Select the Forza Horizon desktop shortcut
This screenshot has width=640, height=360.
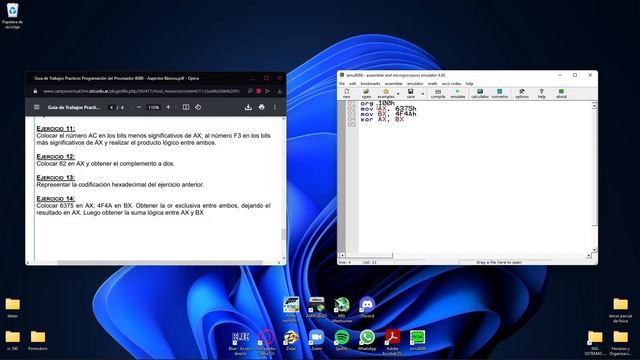click(x=291, y=309)
